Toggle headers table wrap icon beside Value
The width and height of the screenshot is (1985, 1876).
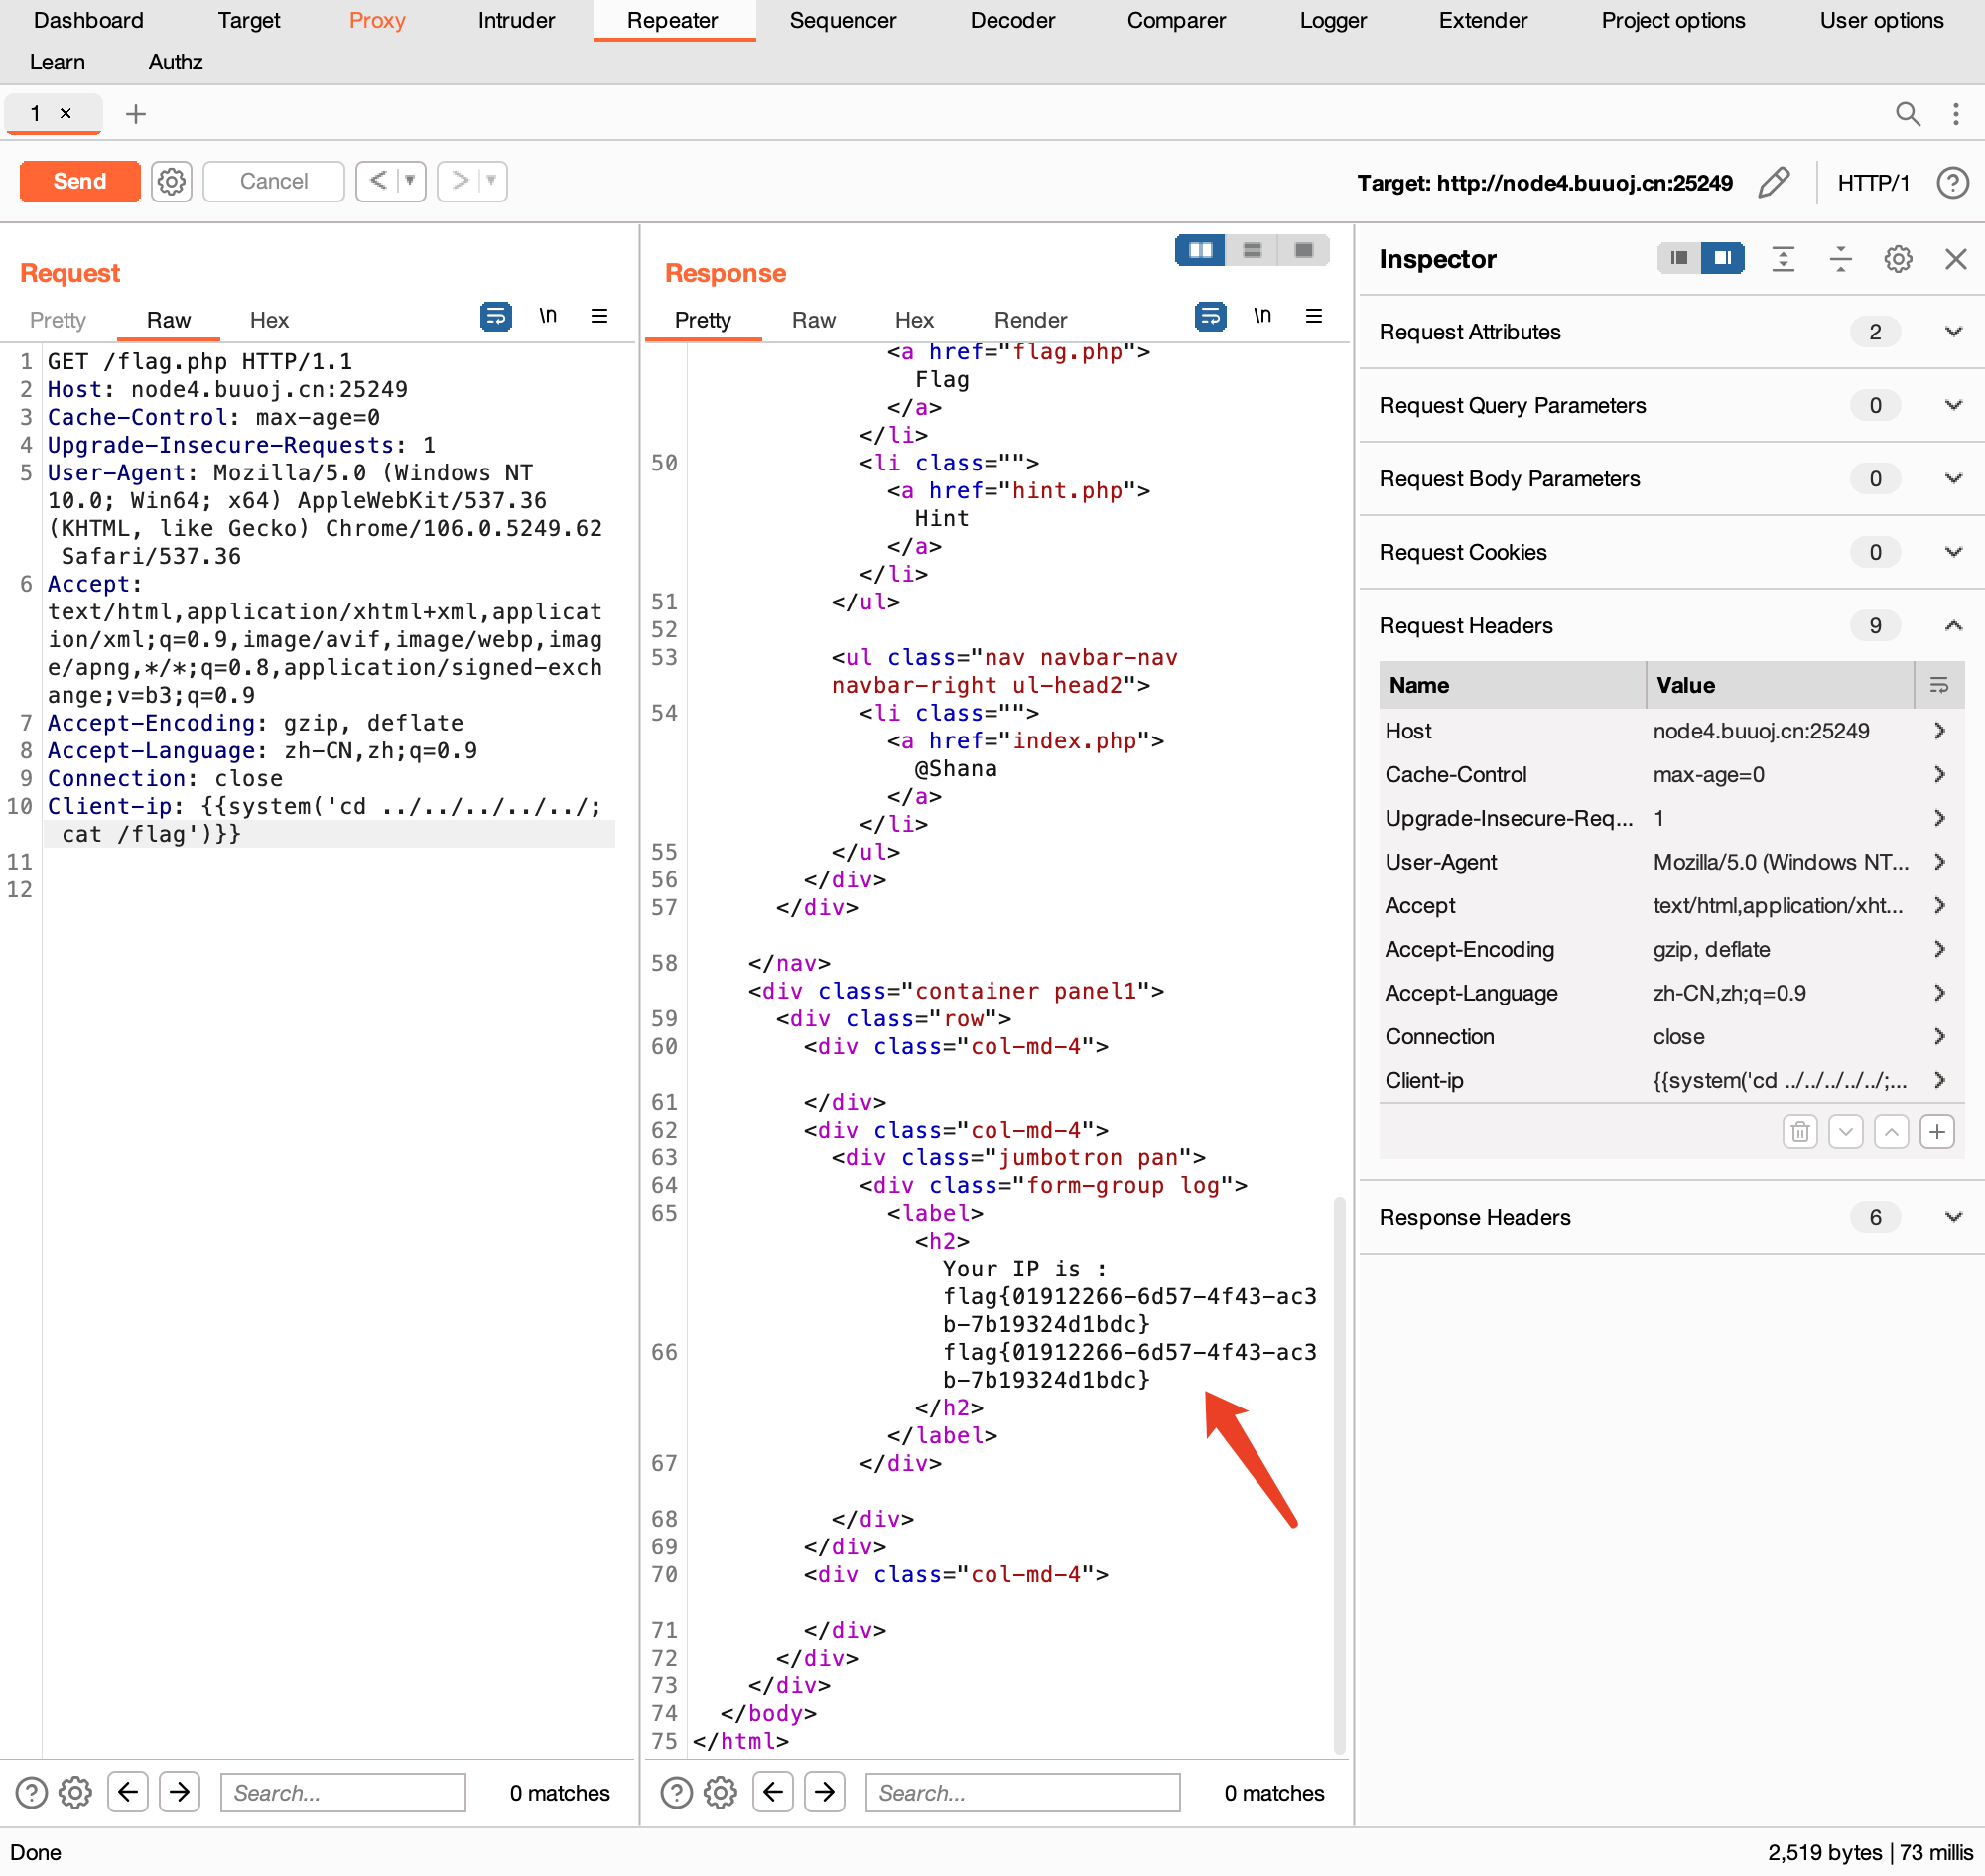tap(1938, 685)
